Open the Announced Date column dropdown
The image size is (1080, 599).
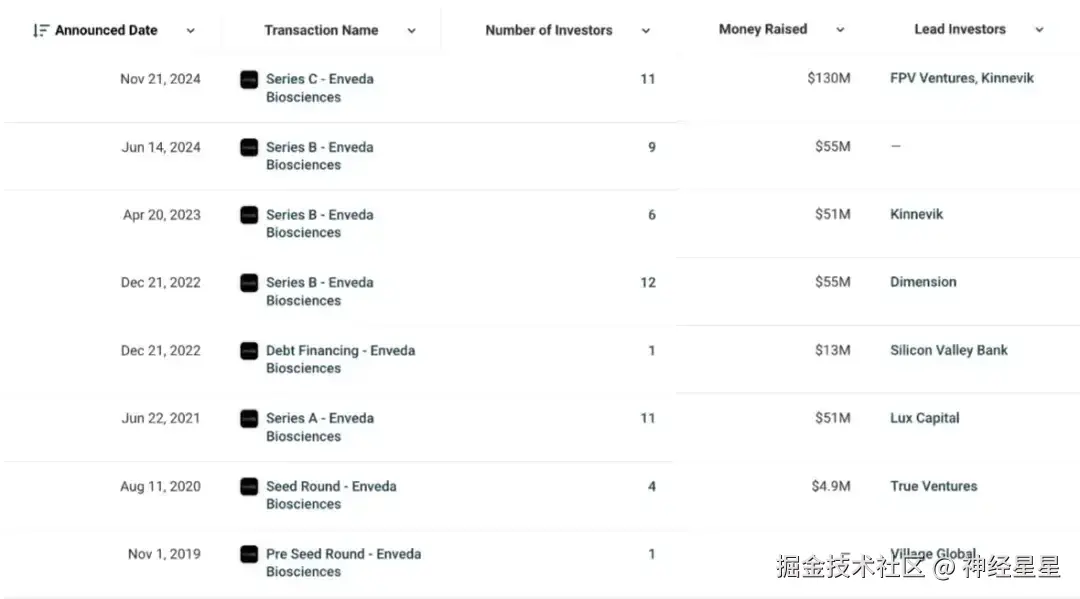pos(191,31)
